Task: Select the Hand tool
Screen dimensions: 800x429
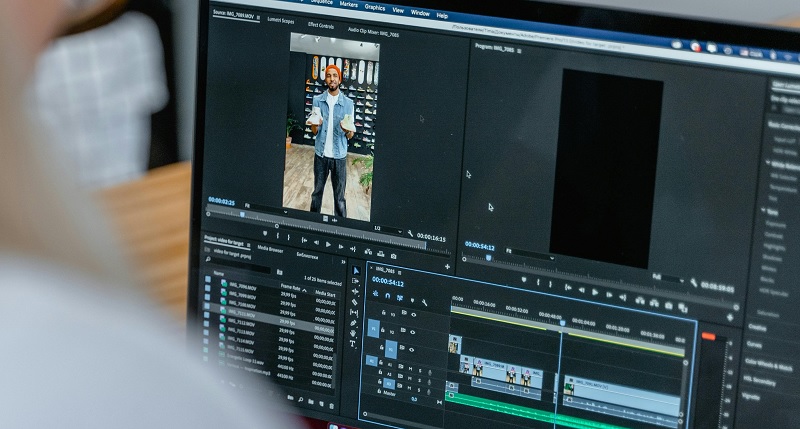Action: click(x=353, y=334)
